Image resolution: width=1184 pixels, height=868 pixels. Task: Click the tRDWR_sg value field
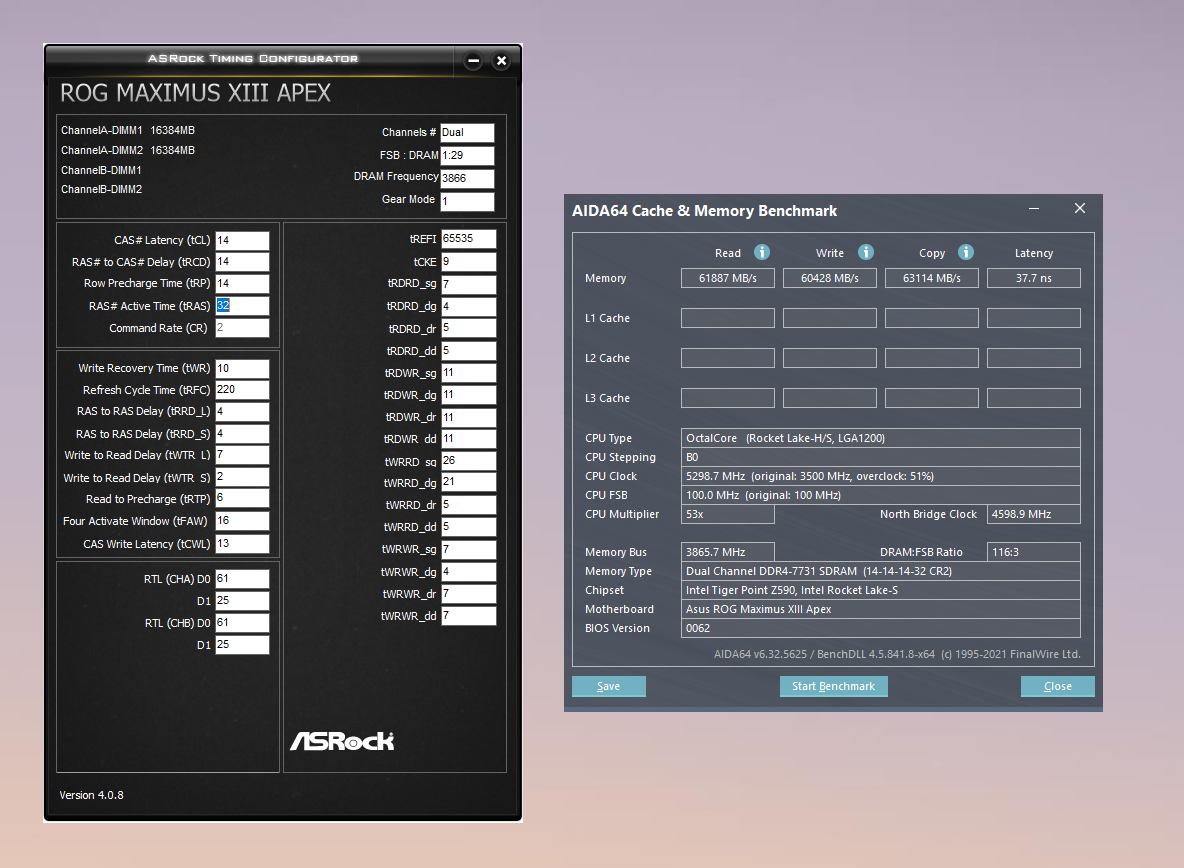(469, 373)
